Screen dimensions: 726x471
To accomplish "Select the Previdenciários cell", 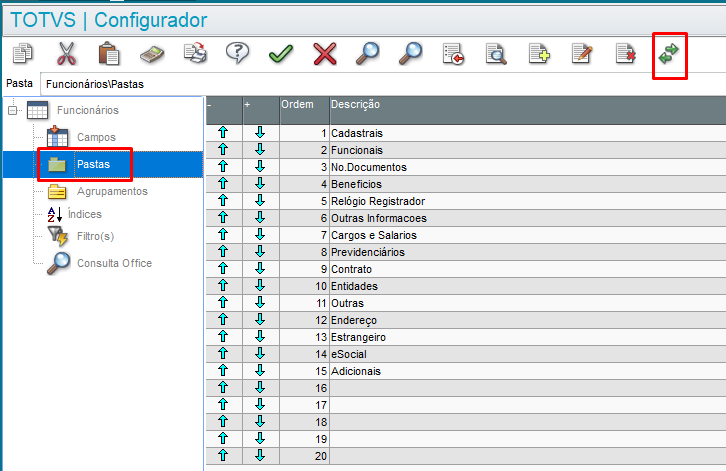I will coord(528,252).
